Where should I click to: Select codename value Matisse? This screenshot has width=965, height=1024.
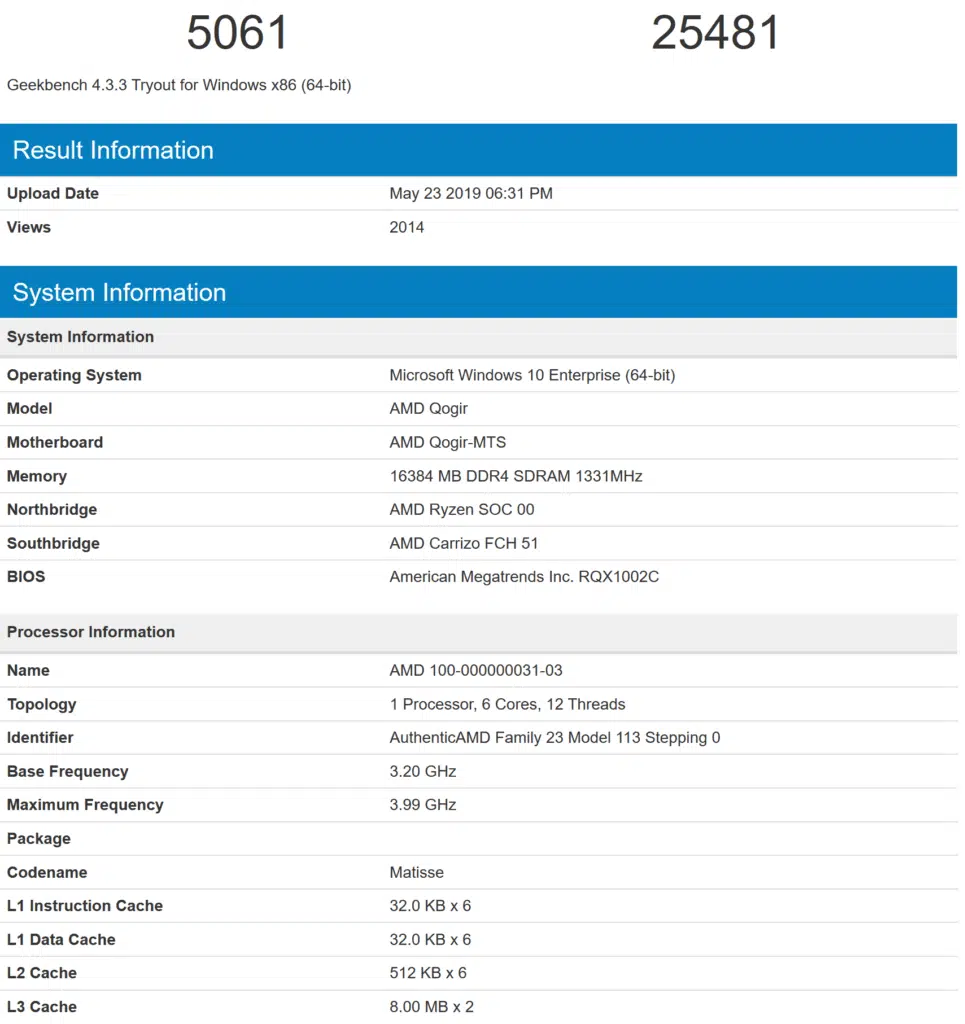coord(417,872)
